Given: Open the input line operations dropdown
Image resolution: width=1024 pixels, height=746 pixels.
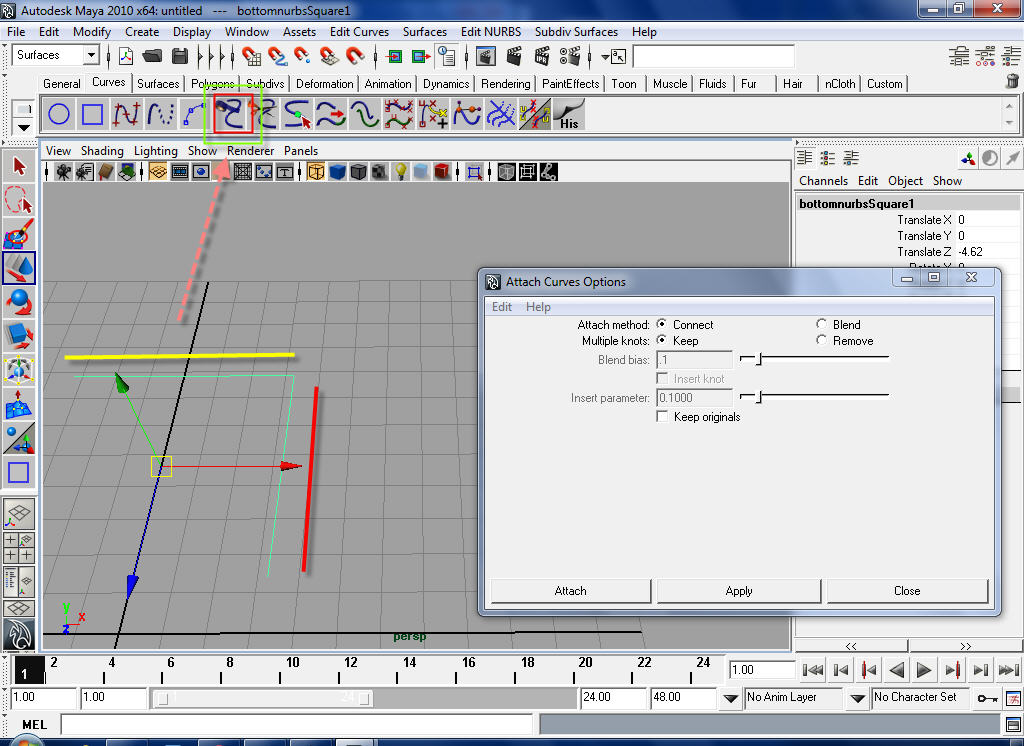Looking at the screenshot, I should (x=605, y=57).
